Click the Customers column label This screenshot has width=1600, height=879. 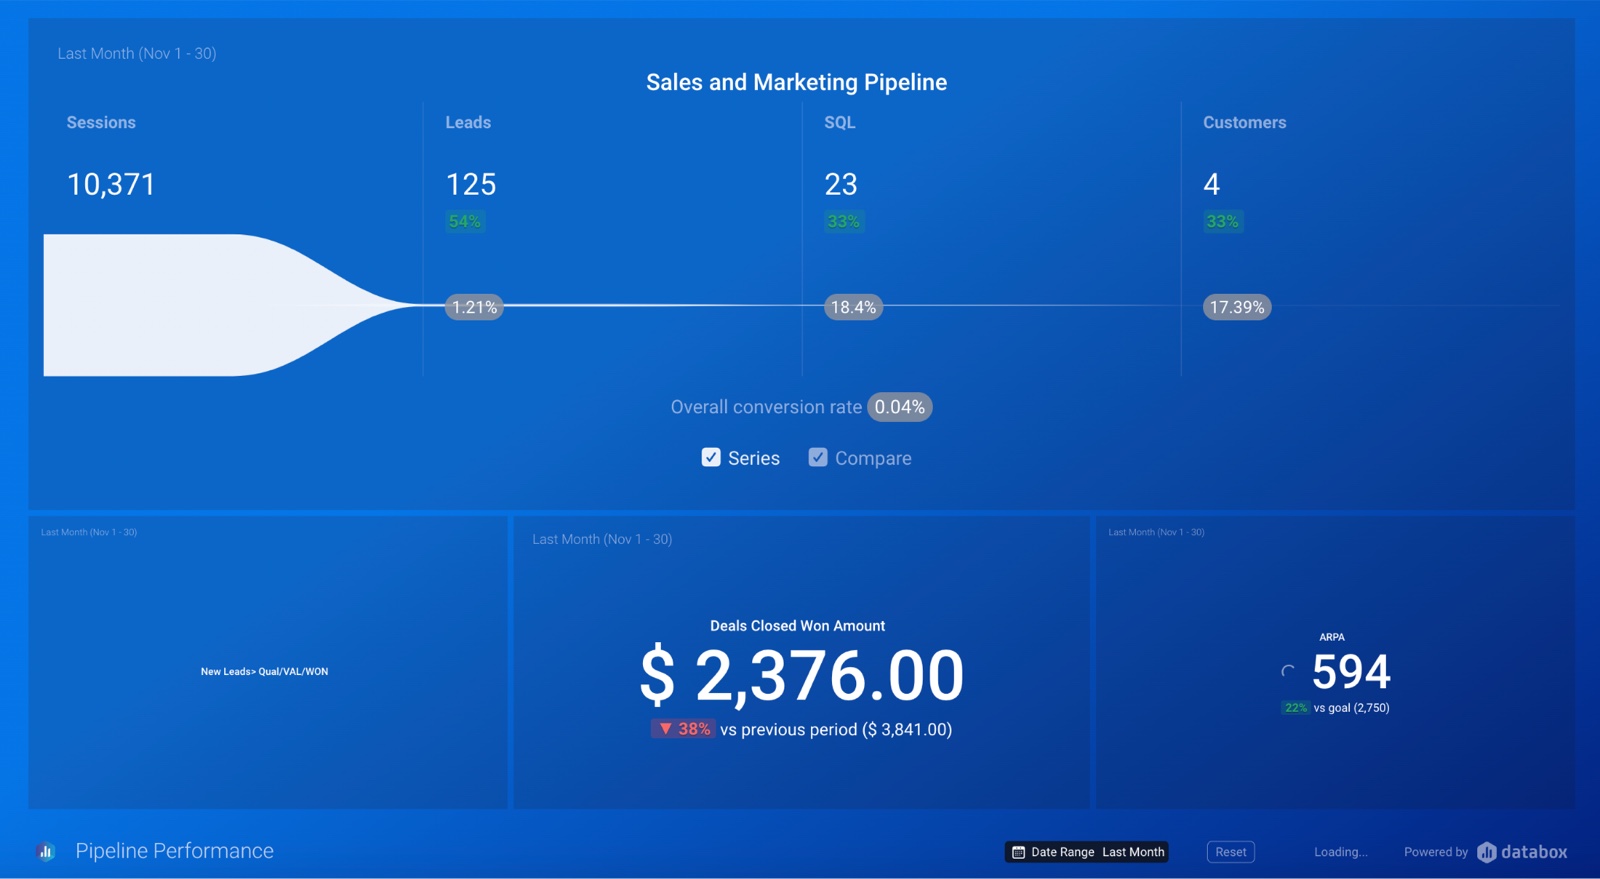click(x=1245, y=122)
